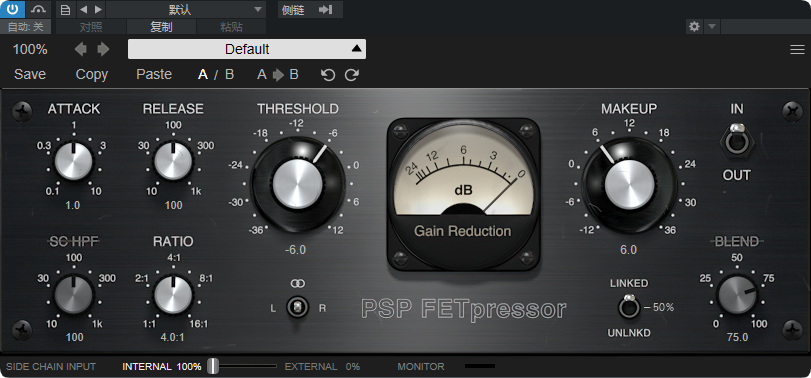
Task: Go to previous host preset arrow
Action: pyautogui.click(x=83, y=9)
